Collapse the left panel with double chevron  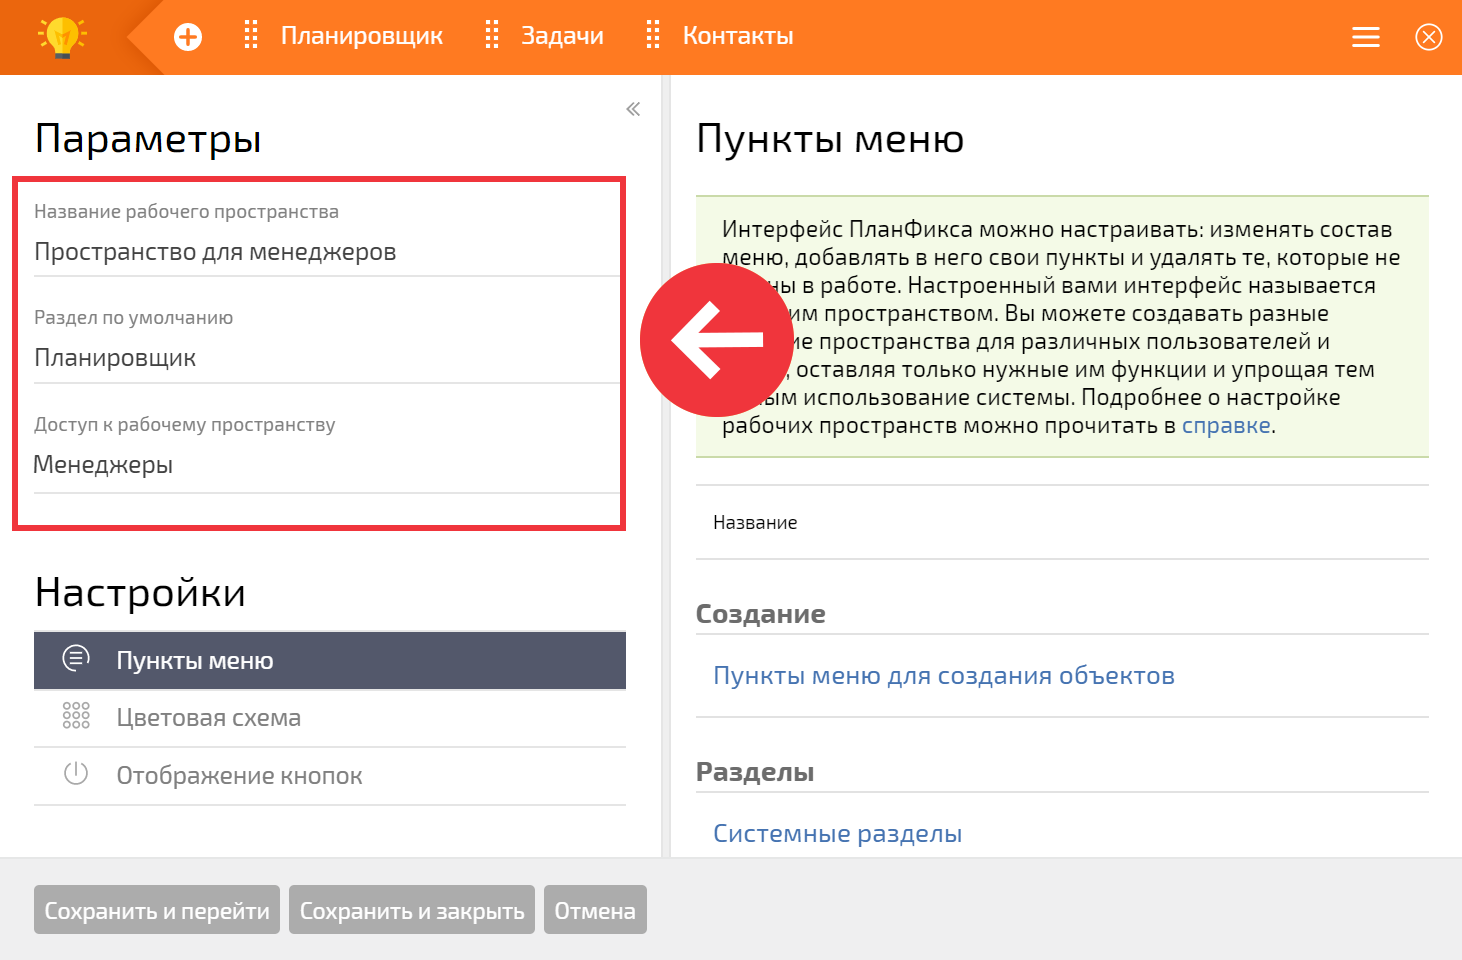pos(633,109)
